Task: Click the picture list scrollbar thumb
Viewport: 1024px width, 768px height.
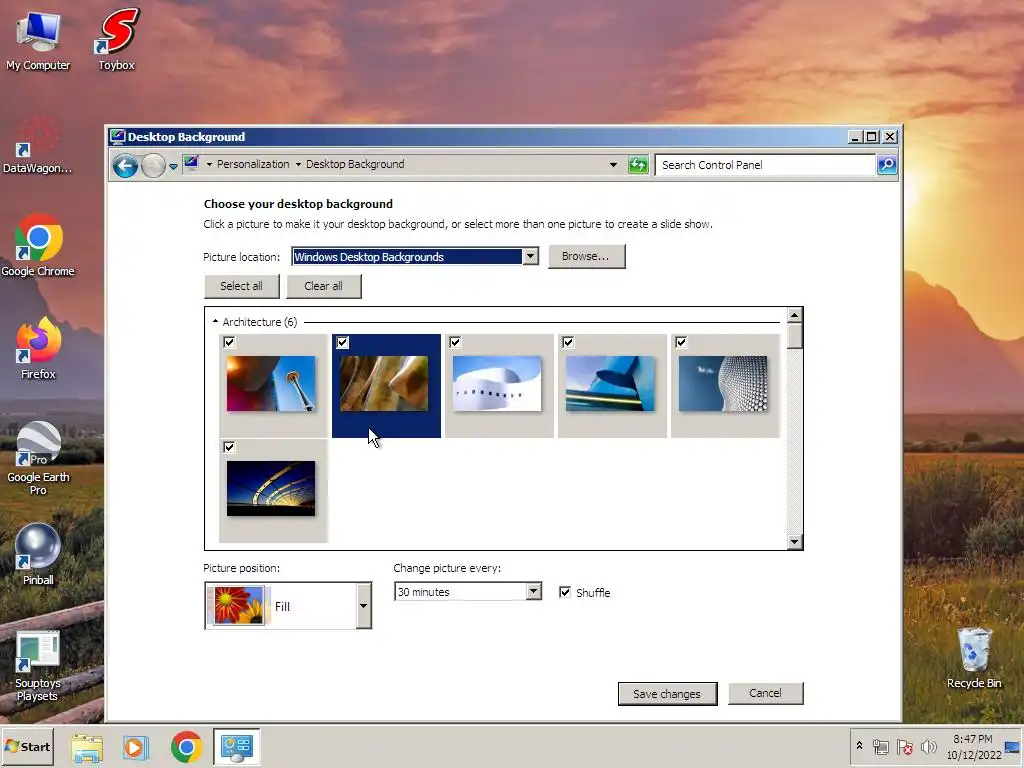Action: tap(794, 336)
